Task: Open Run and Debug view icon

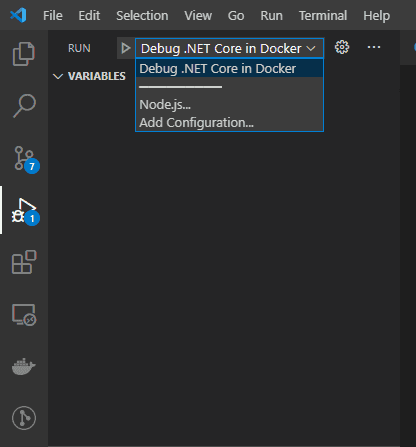Action: click(x=25, y=211)
